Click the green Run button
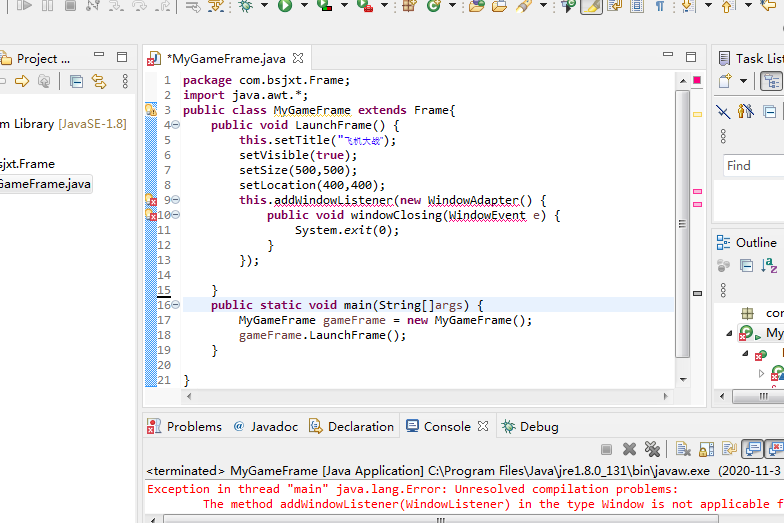784x523 pixels. coord(285,6)
